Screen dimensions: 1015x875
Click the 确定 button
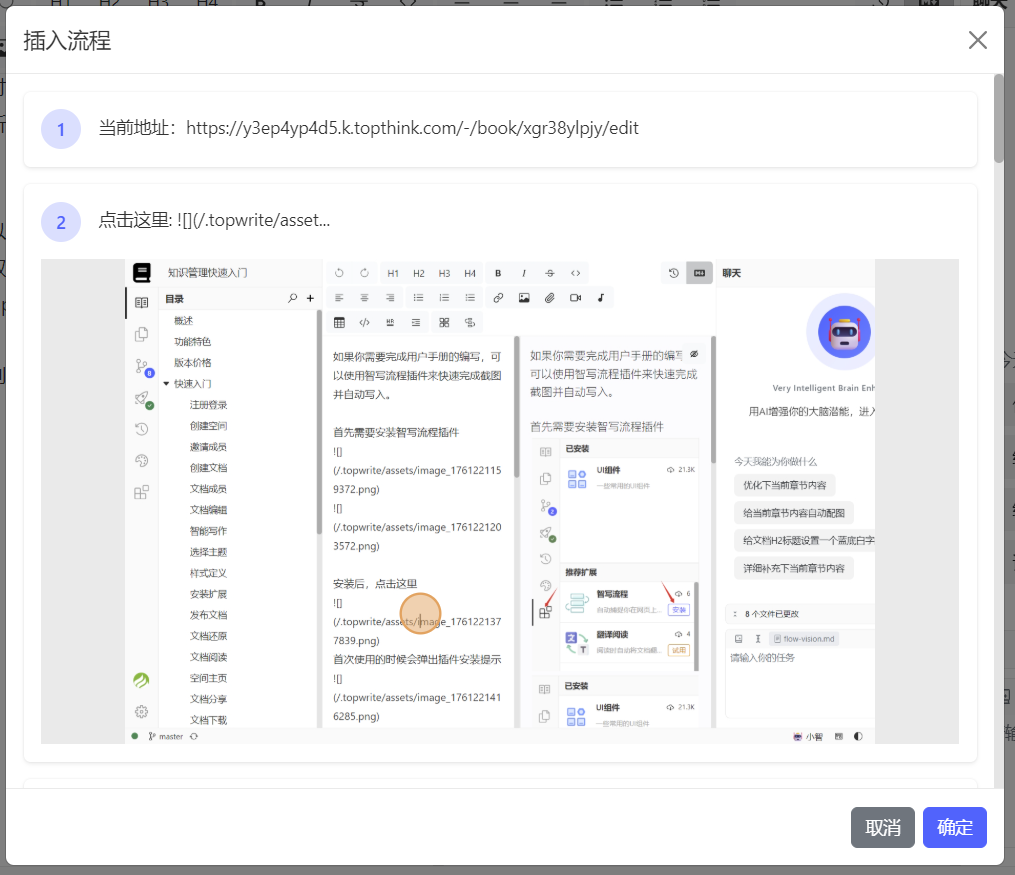click(x=954, y=827)
